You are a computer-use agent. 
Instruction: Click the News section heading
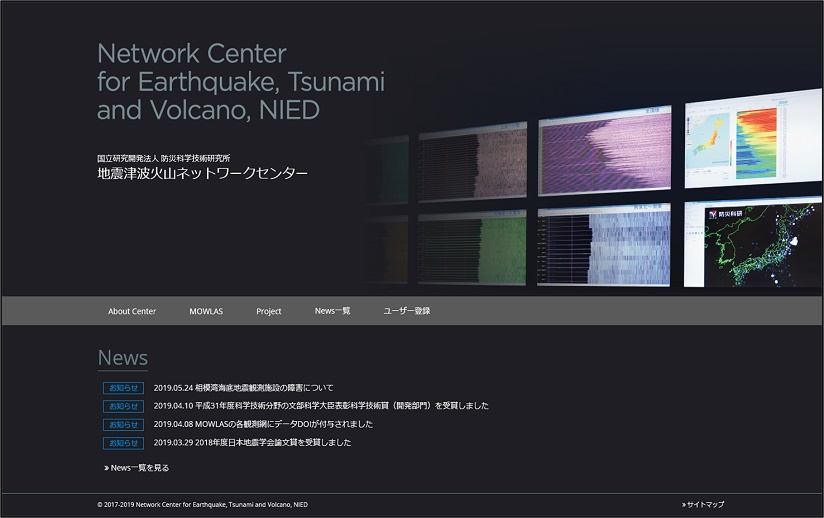(122, 358)
